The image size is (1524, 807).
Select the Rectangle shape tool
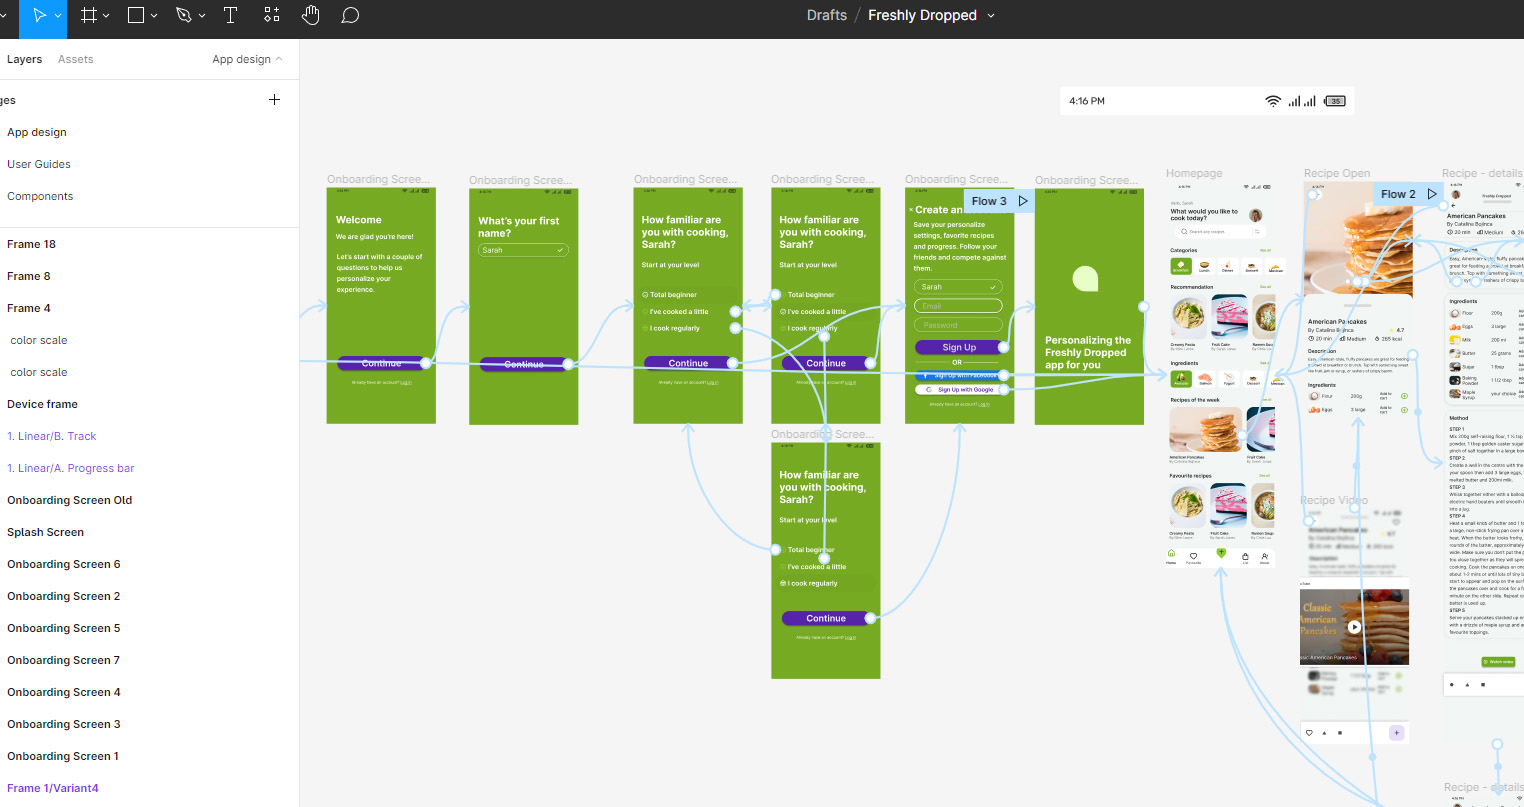pyautogui.click(x=136, y=15)
